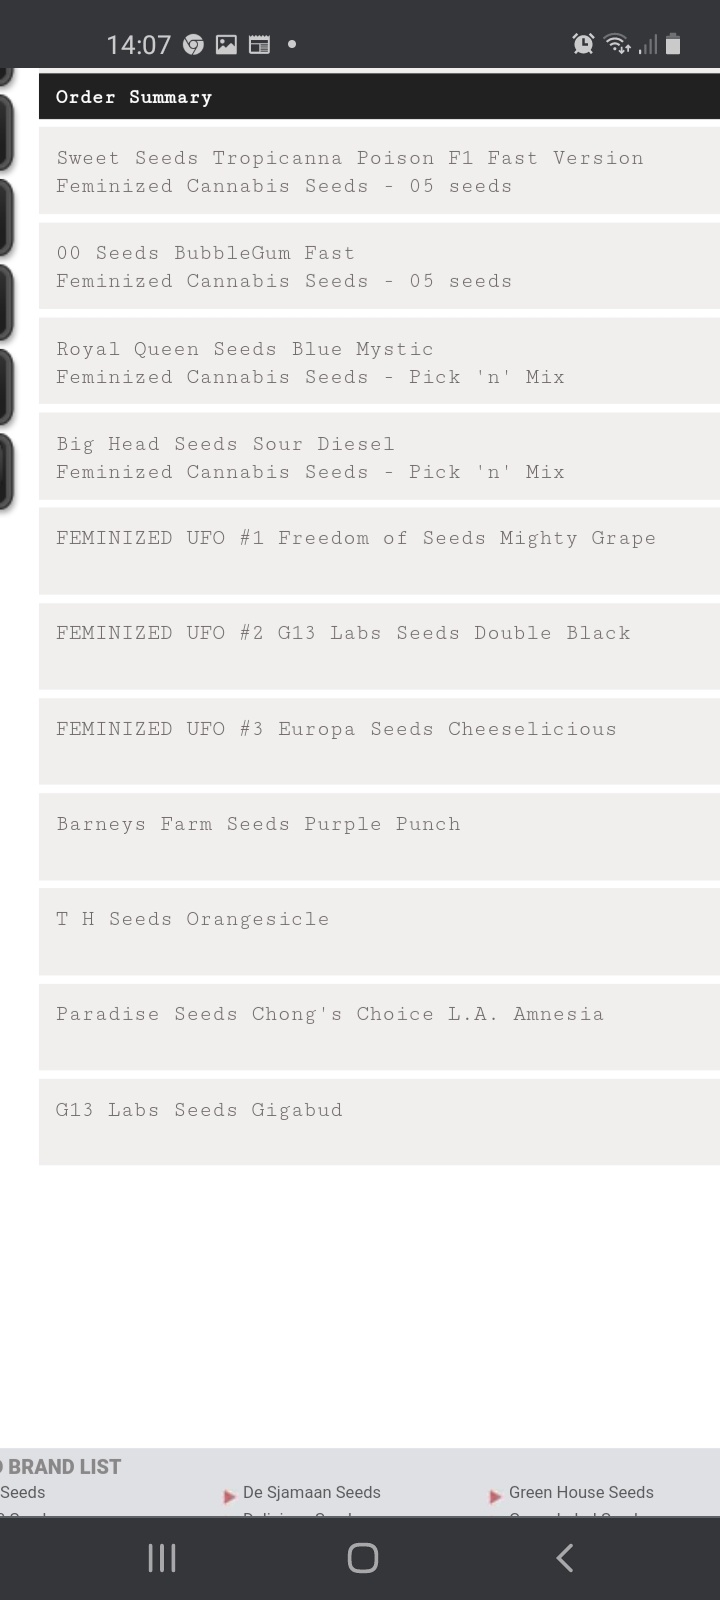Tap the Android back navigation arrow
This screenshot has width=720, height=1600.
click(564, 1557)
